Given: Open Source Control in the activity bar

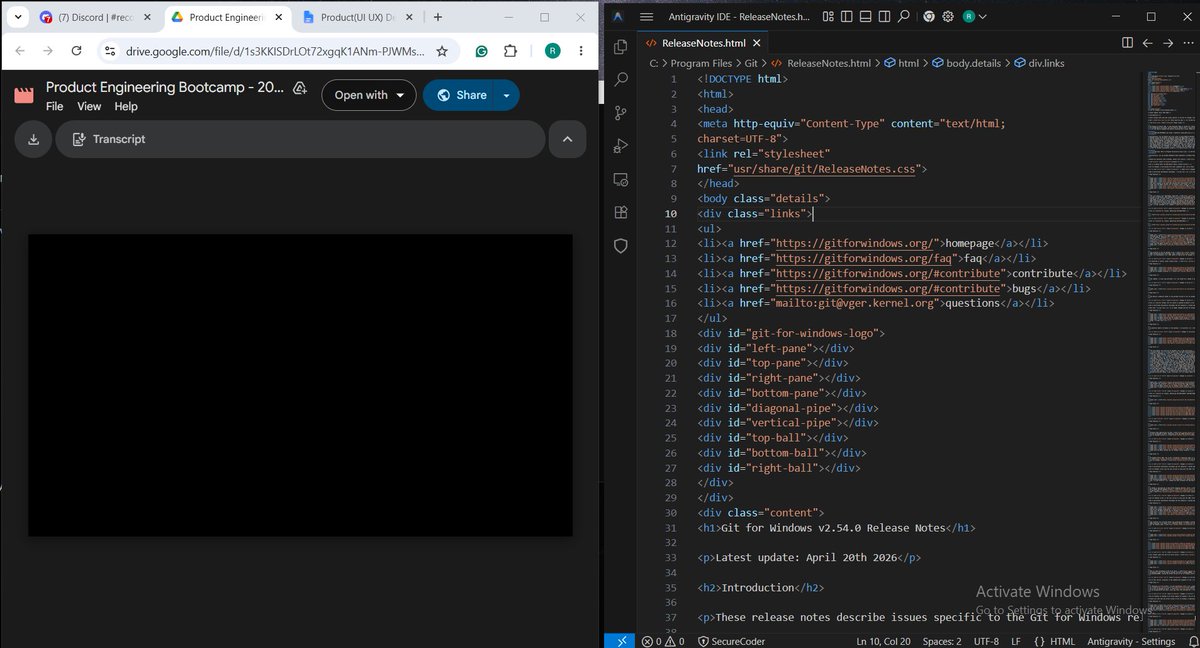Looking at the screenshot, I should coord(620,113).
